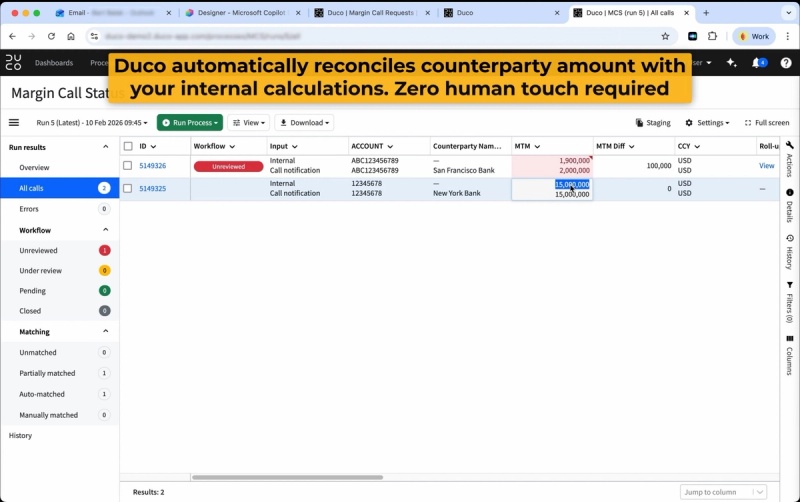Open the Chrome three-dot menu
Screen dimensions: 800x502
click(788, 36)
